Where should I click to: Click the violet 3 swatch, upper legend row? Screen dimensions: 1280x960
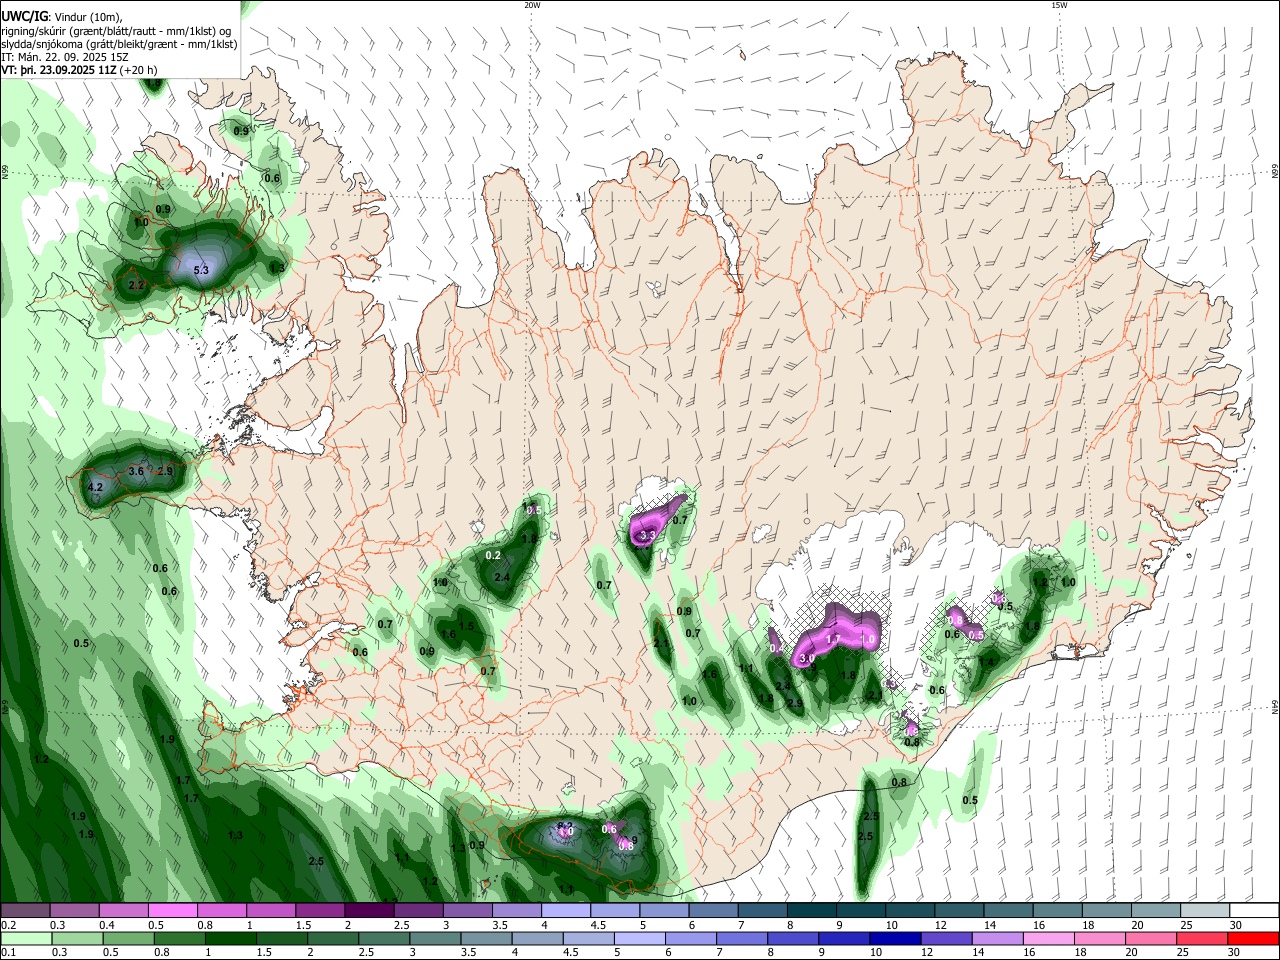[x=468, y=911]
